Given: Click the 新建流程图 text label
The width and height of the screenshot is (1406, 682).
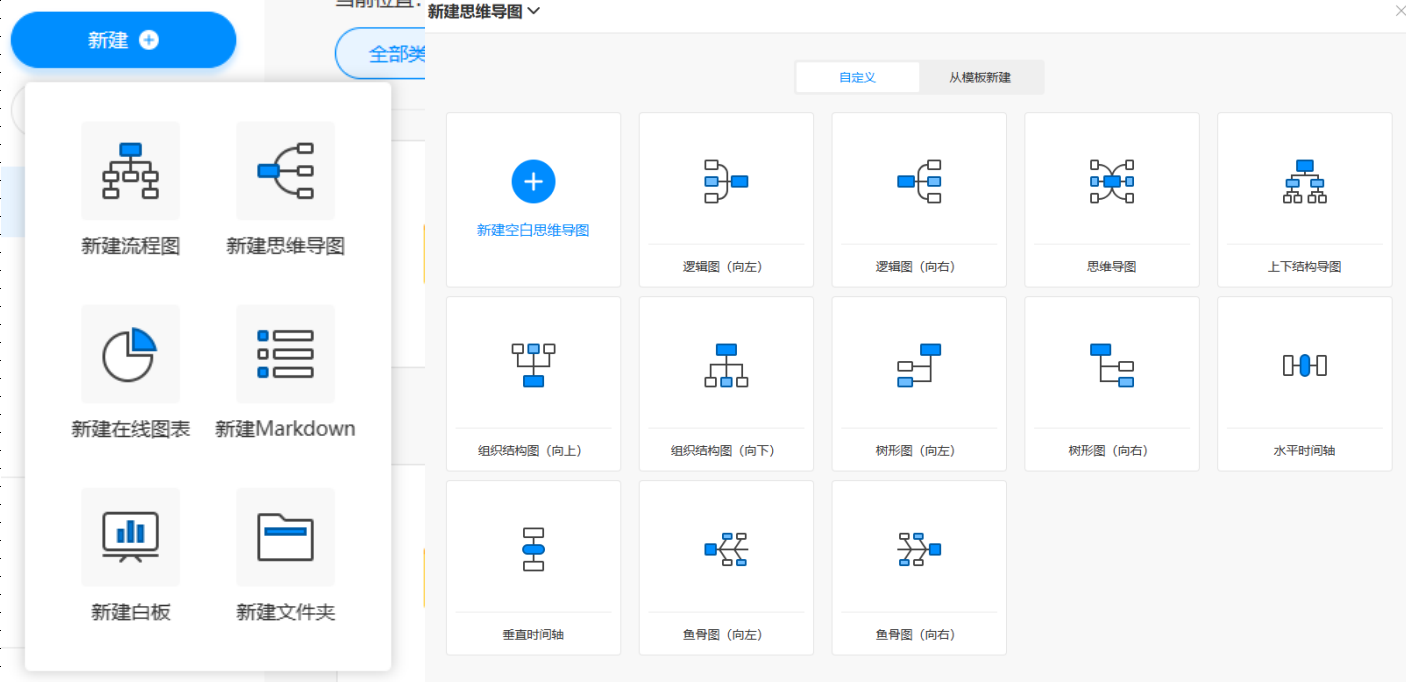Looking at the screenshot, I should click(131, 246).
